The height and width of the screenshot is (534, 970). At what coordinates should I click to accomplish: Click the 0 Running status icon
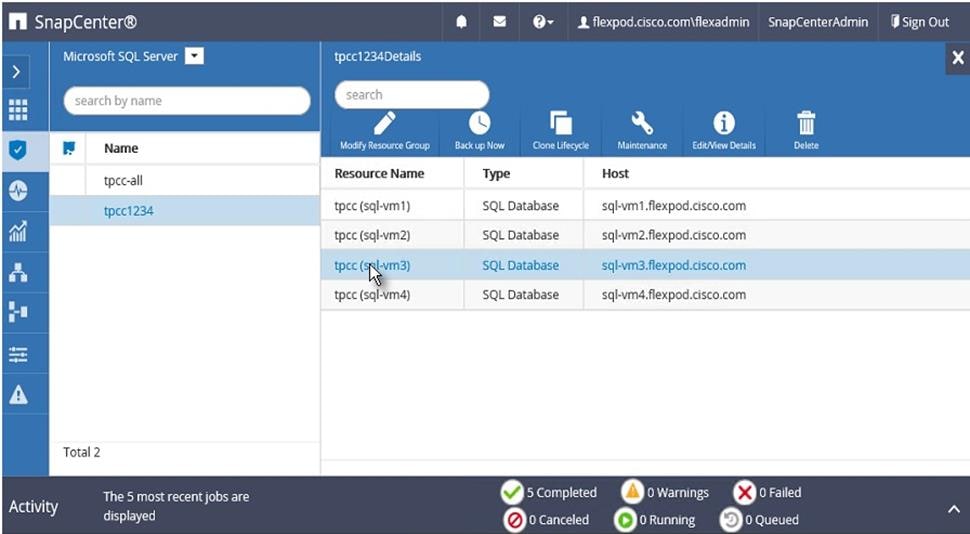pos(625,520)
